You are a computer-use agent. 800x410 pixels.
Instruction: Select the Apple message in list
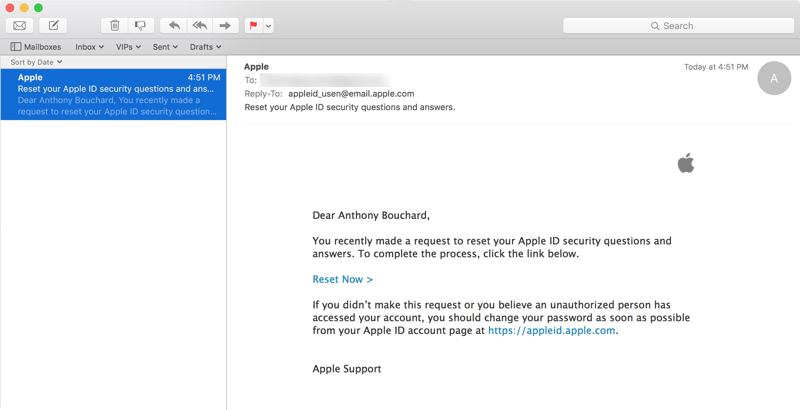click(x=113, y=94)
